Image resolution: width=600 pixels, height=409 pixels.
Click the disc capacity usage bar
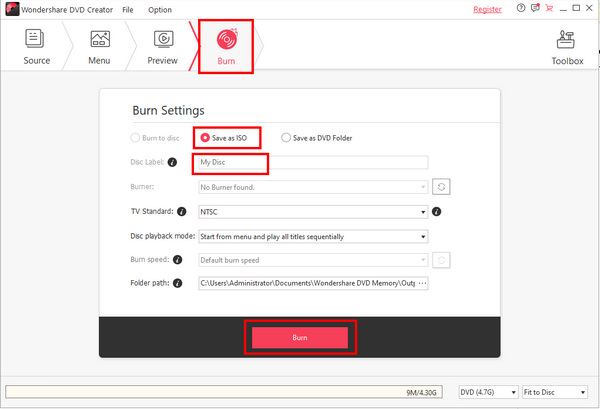click(224, 392)
